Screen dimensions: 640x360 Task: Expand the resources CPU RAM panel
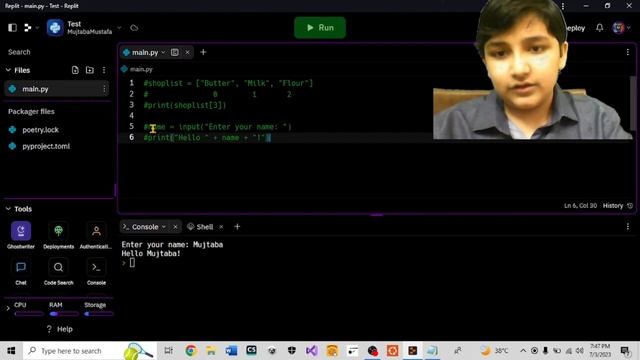[8, 309]
